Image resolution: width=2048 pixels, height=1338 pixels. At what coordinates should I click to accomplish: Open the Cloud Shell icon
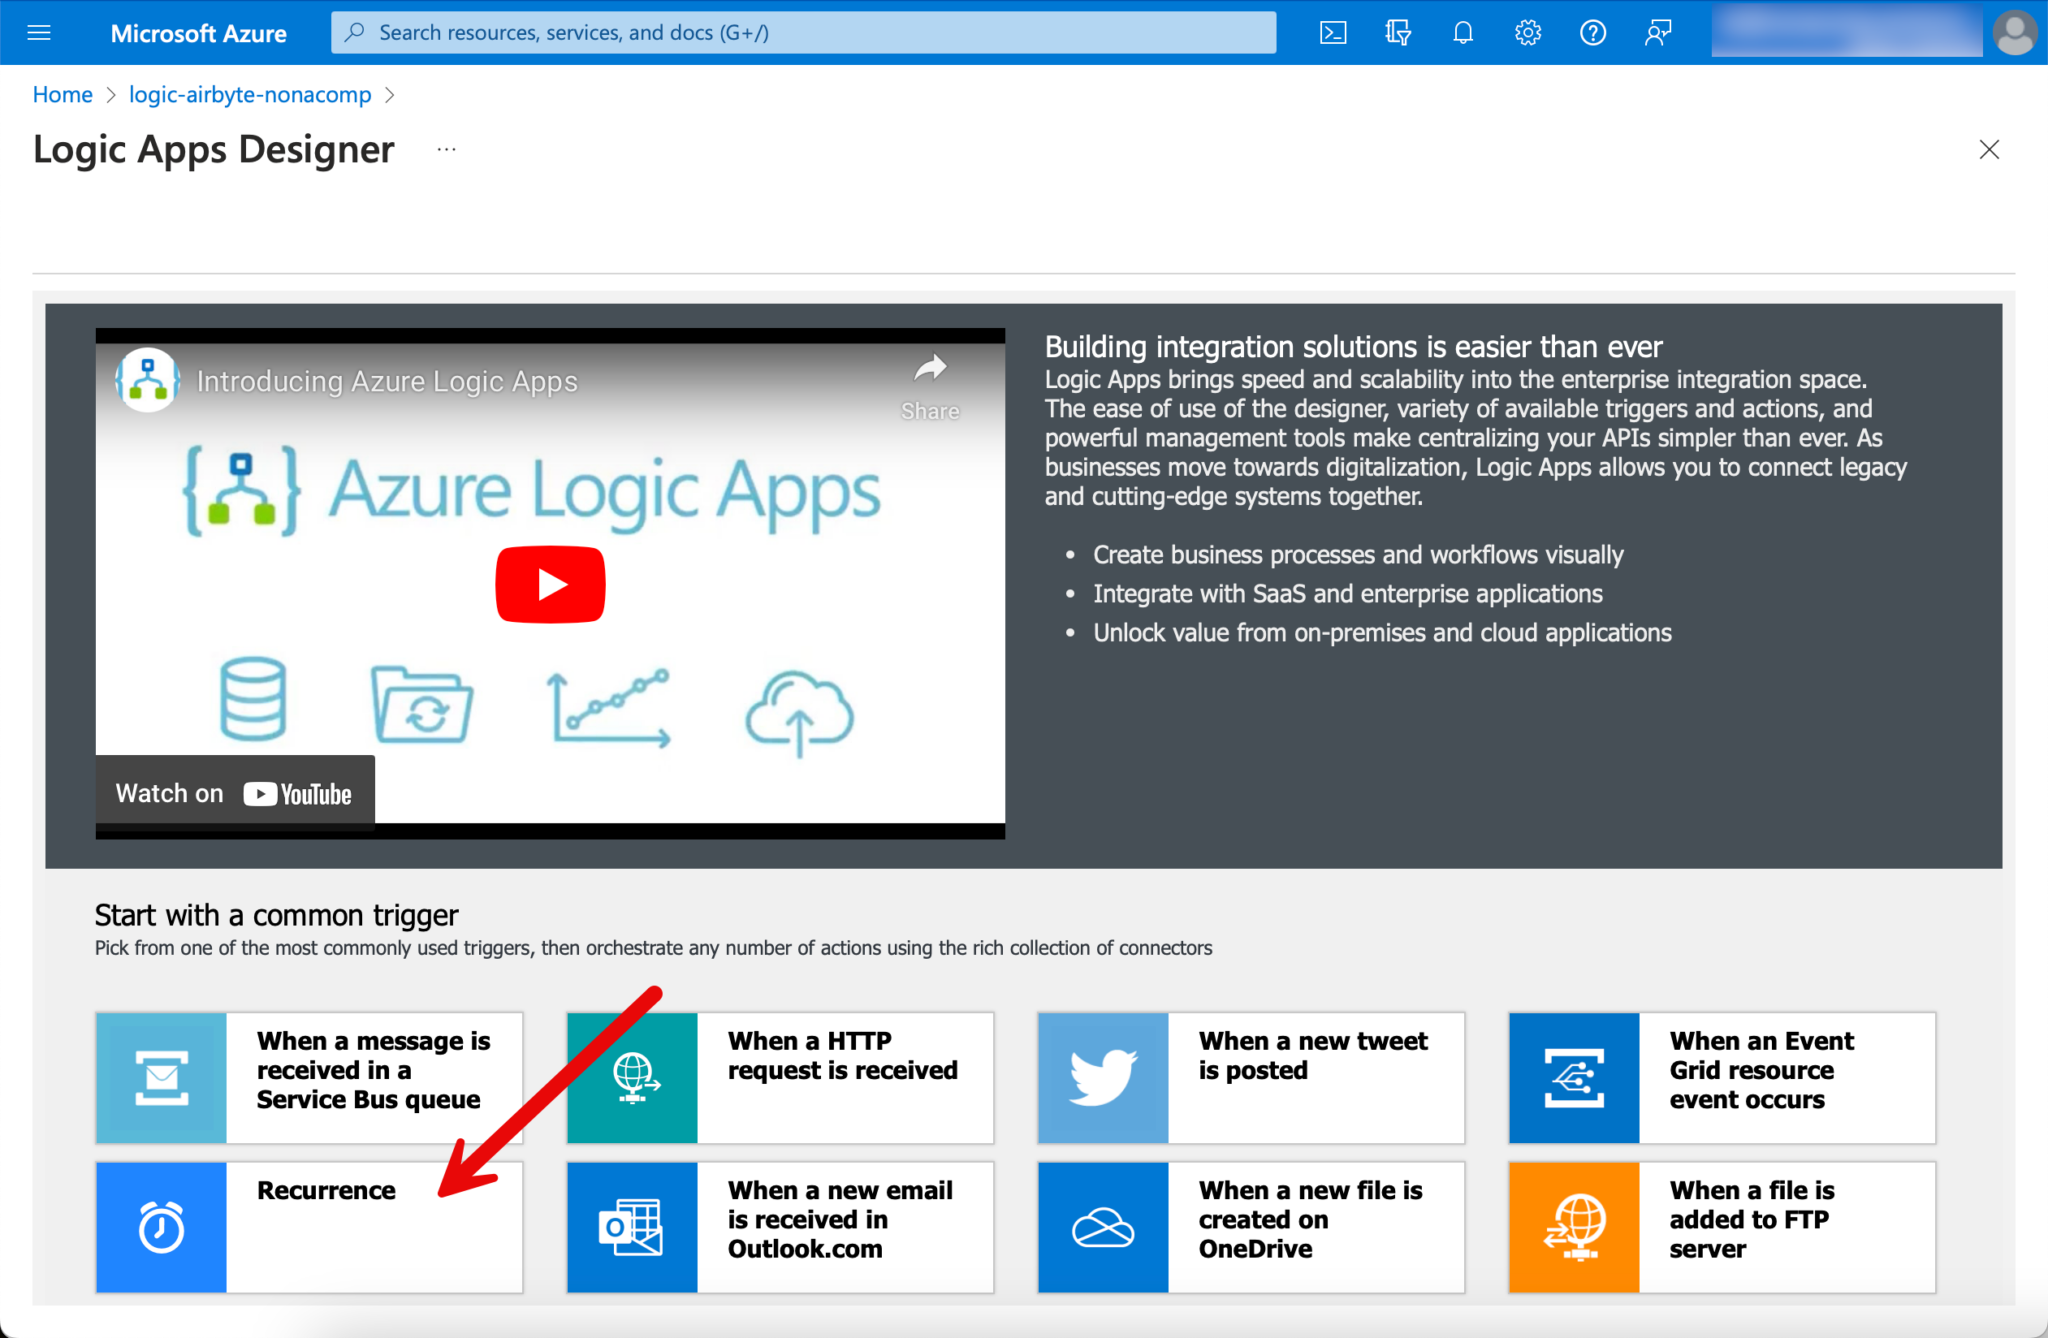coord(1333,33)
